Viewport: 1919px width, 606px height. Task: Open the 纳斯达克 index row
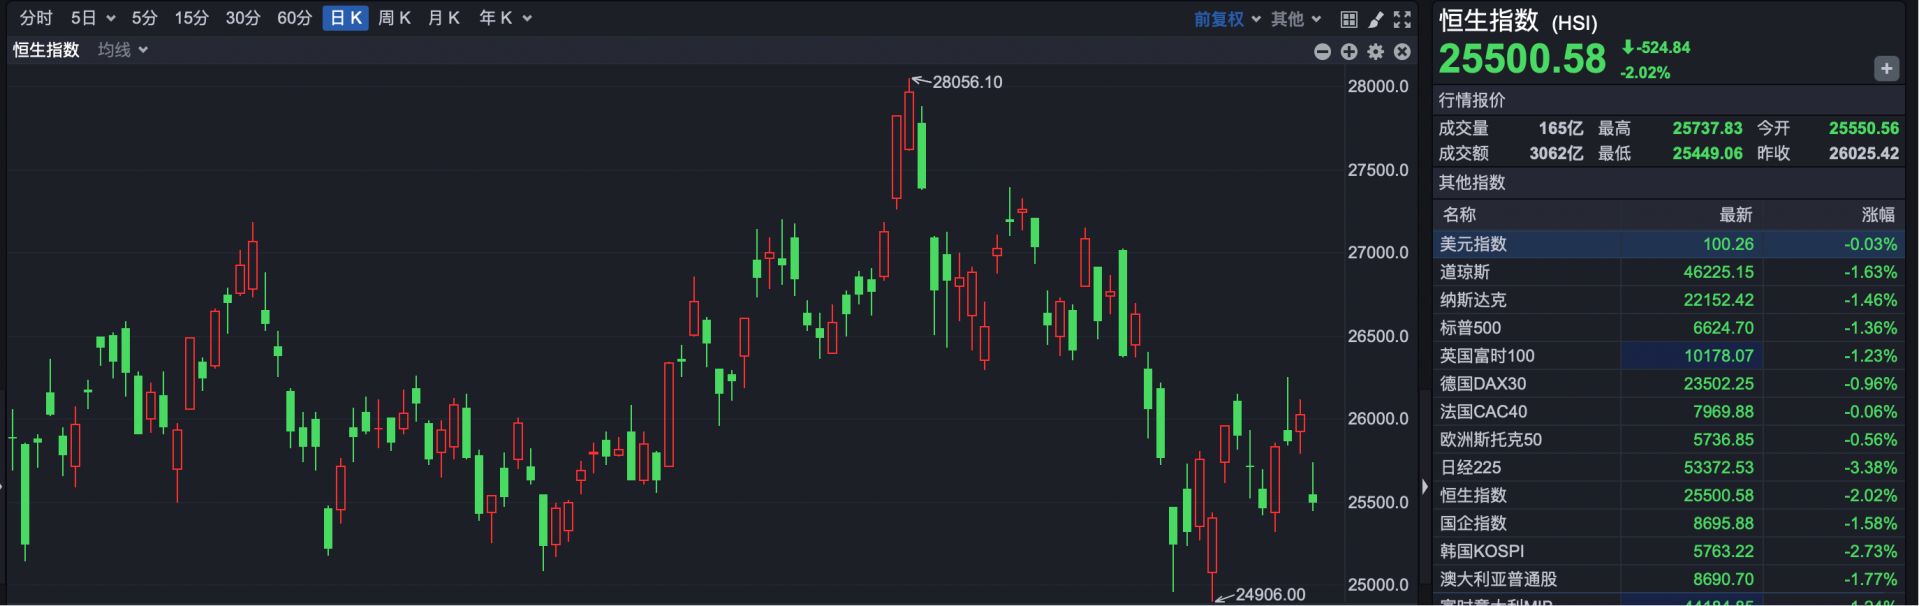pyautogui.click(x=1472, y=299)
